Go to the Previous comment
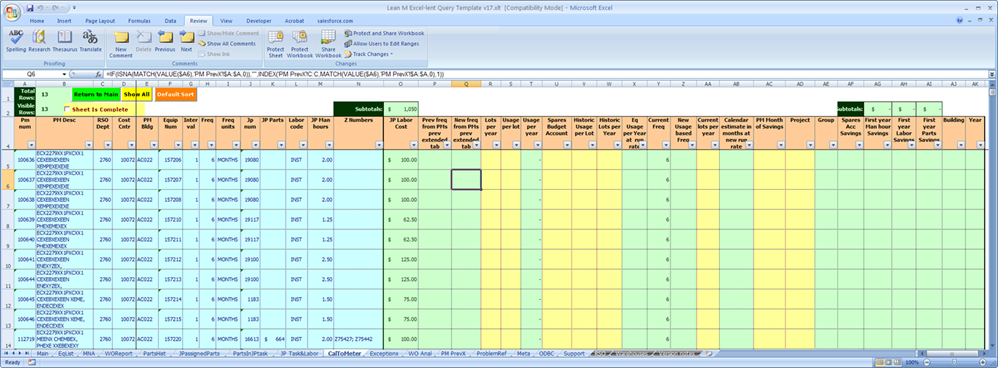The width and height of the screenshot is (998, 368). tap(165, 41)
